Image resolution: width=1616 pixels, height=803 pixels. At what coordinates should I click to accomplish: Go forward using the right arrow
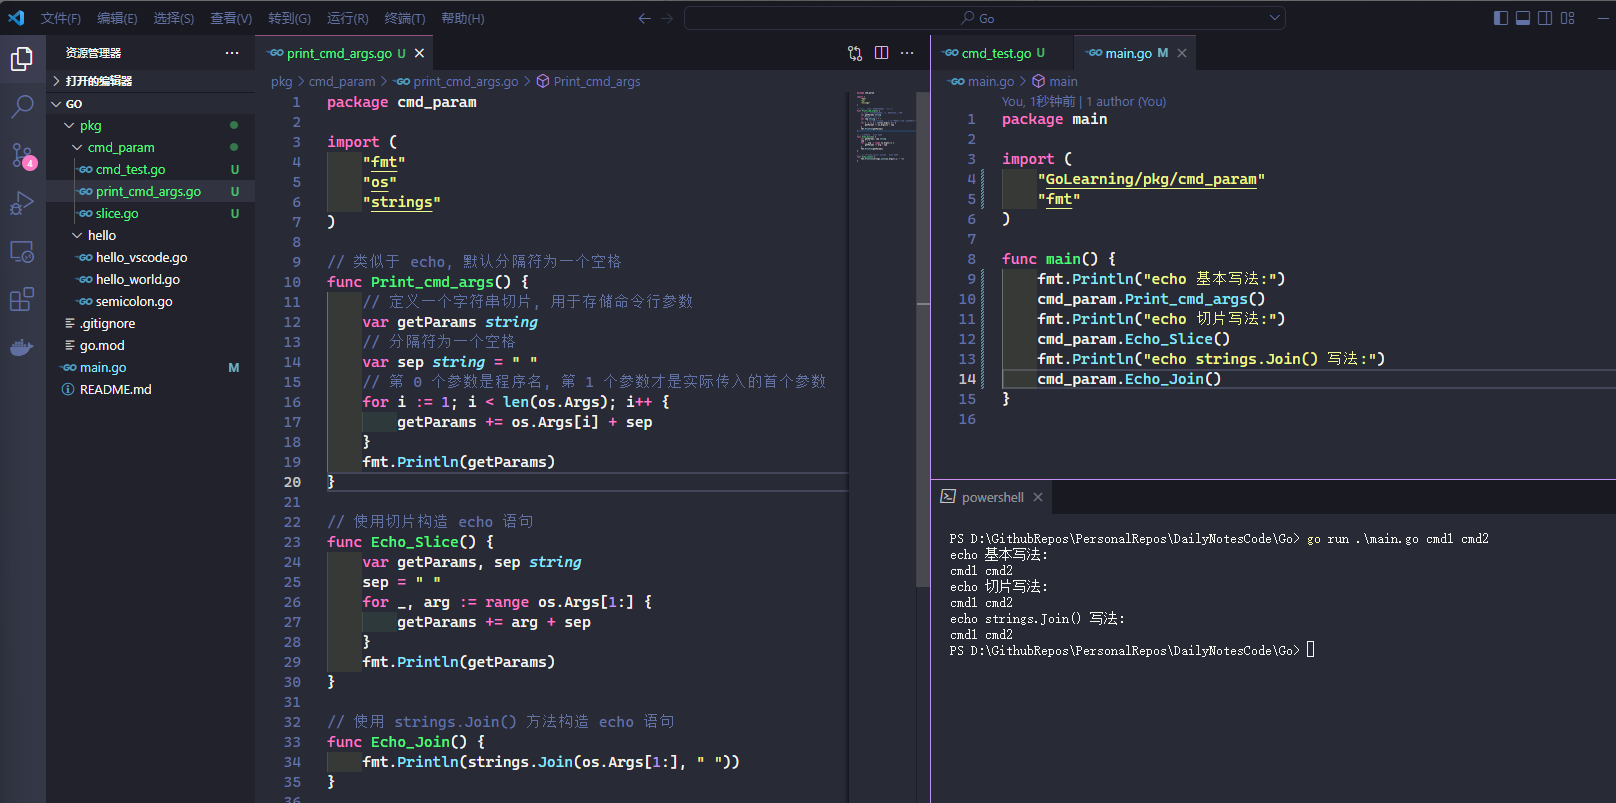pyautogui.click(x=667, y=18)
